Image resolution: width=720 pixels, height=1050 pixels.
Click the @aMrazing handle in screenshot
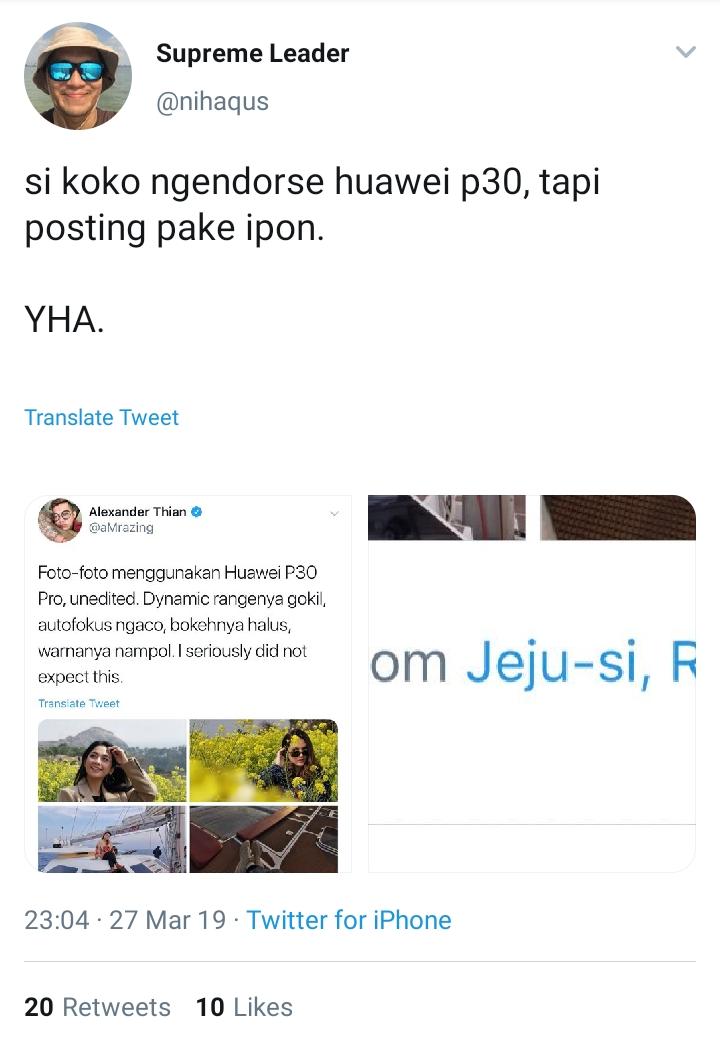(121, 528)
